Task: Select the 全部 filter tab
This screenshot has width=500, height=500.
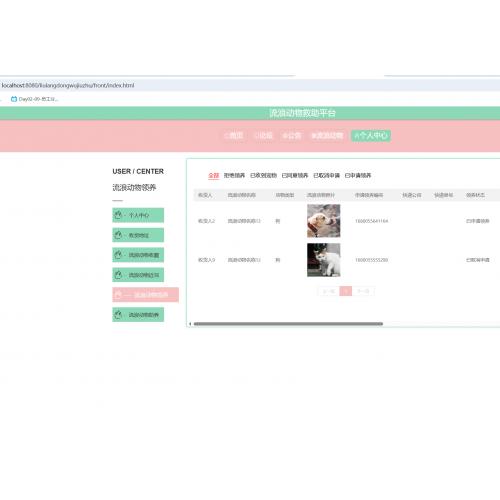Action: [213, 175]
